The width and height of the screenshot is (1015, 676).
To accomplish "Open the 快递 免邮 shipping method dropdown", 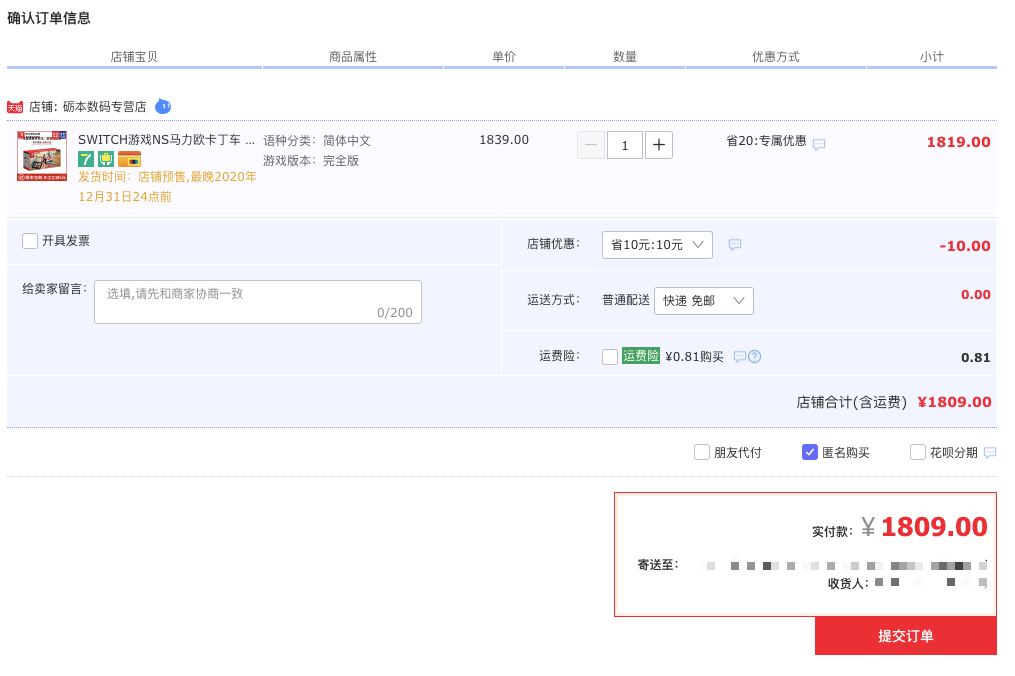I will pyautogui.click(x=704, y=300).
